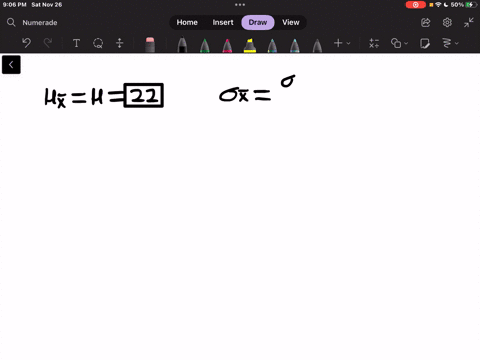Pick the eraser tool
This screenshot has width=480, height=360.
tap(150, 45)
